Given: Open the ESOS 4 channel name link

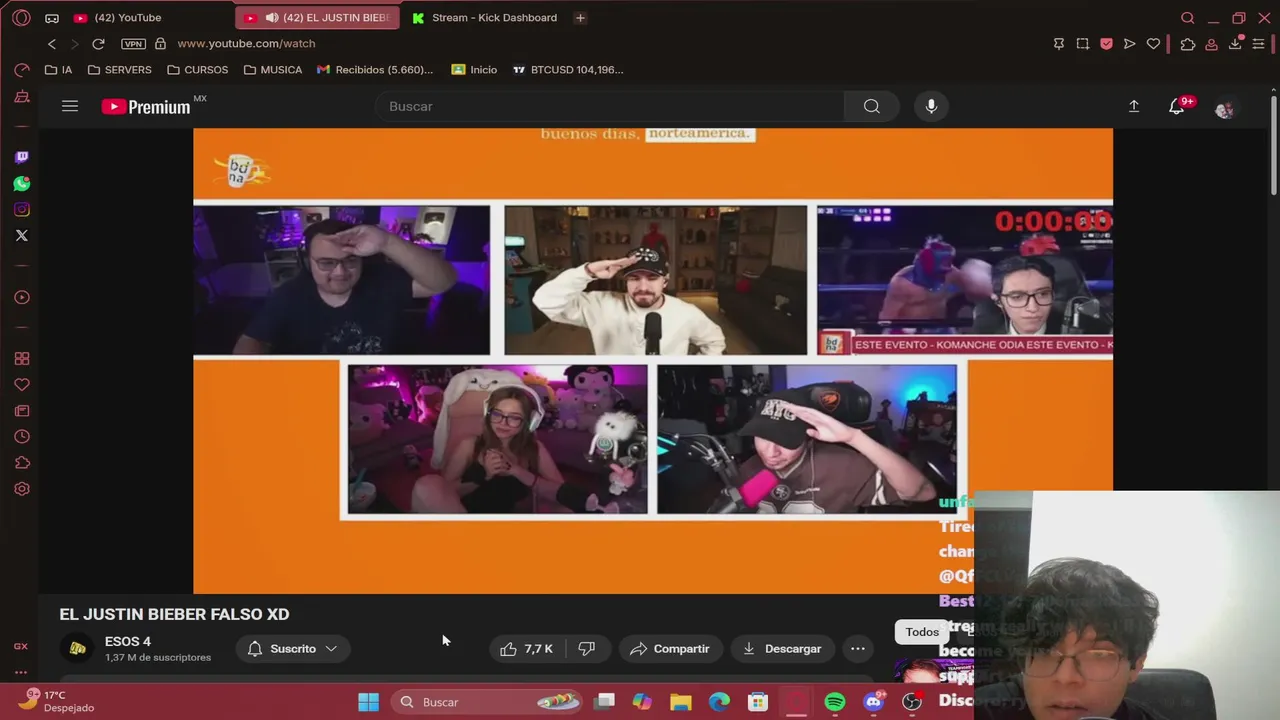Looking at the screenshot, I should (x=128, y=642).
